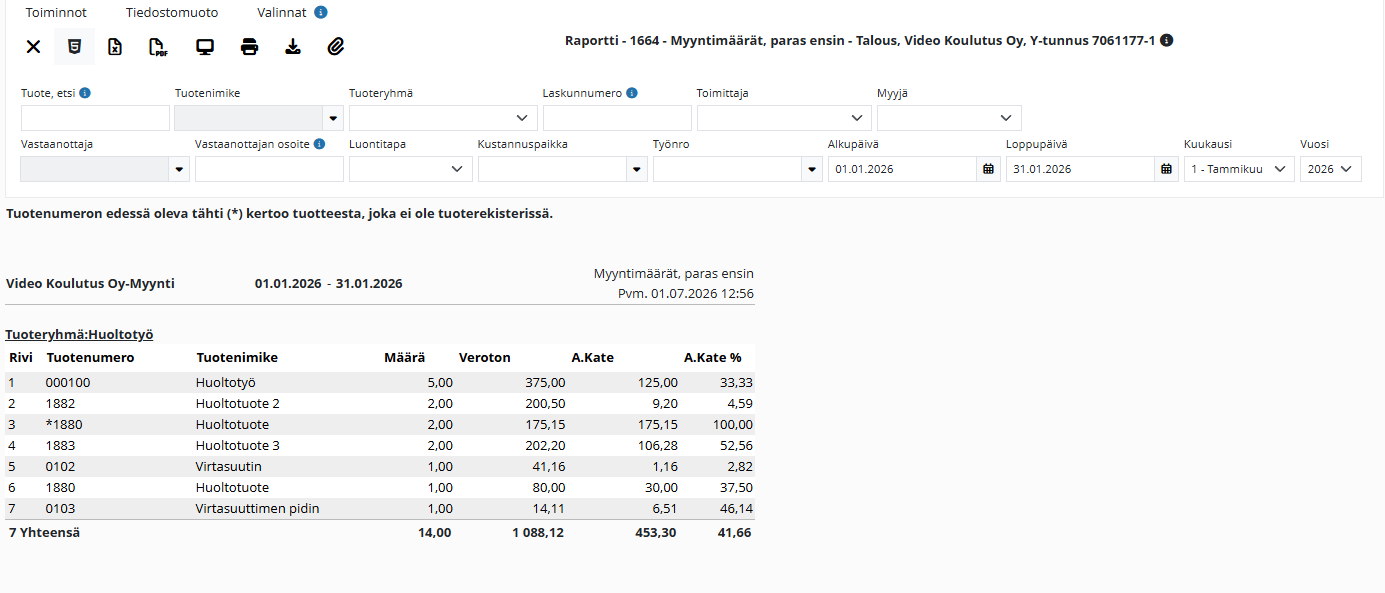
Task: Open info icon next to report title
Action: (x=1166, y=41)
